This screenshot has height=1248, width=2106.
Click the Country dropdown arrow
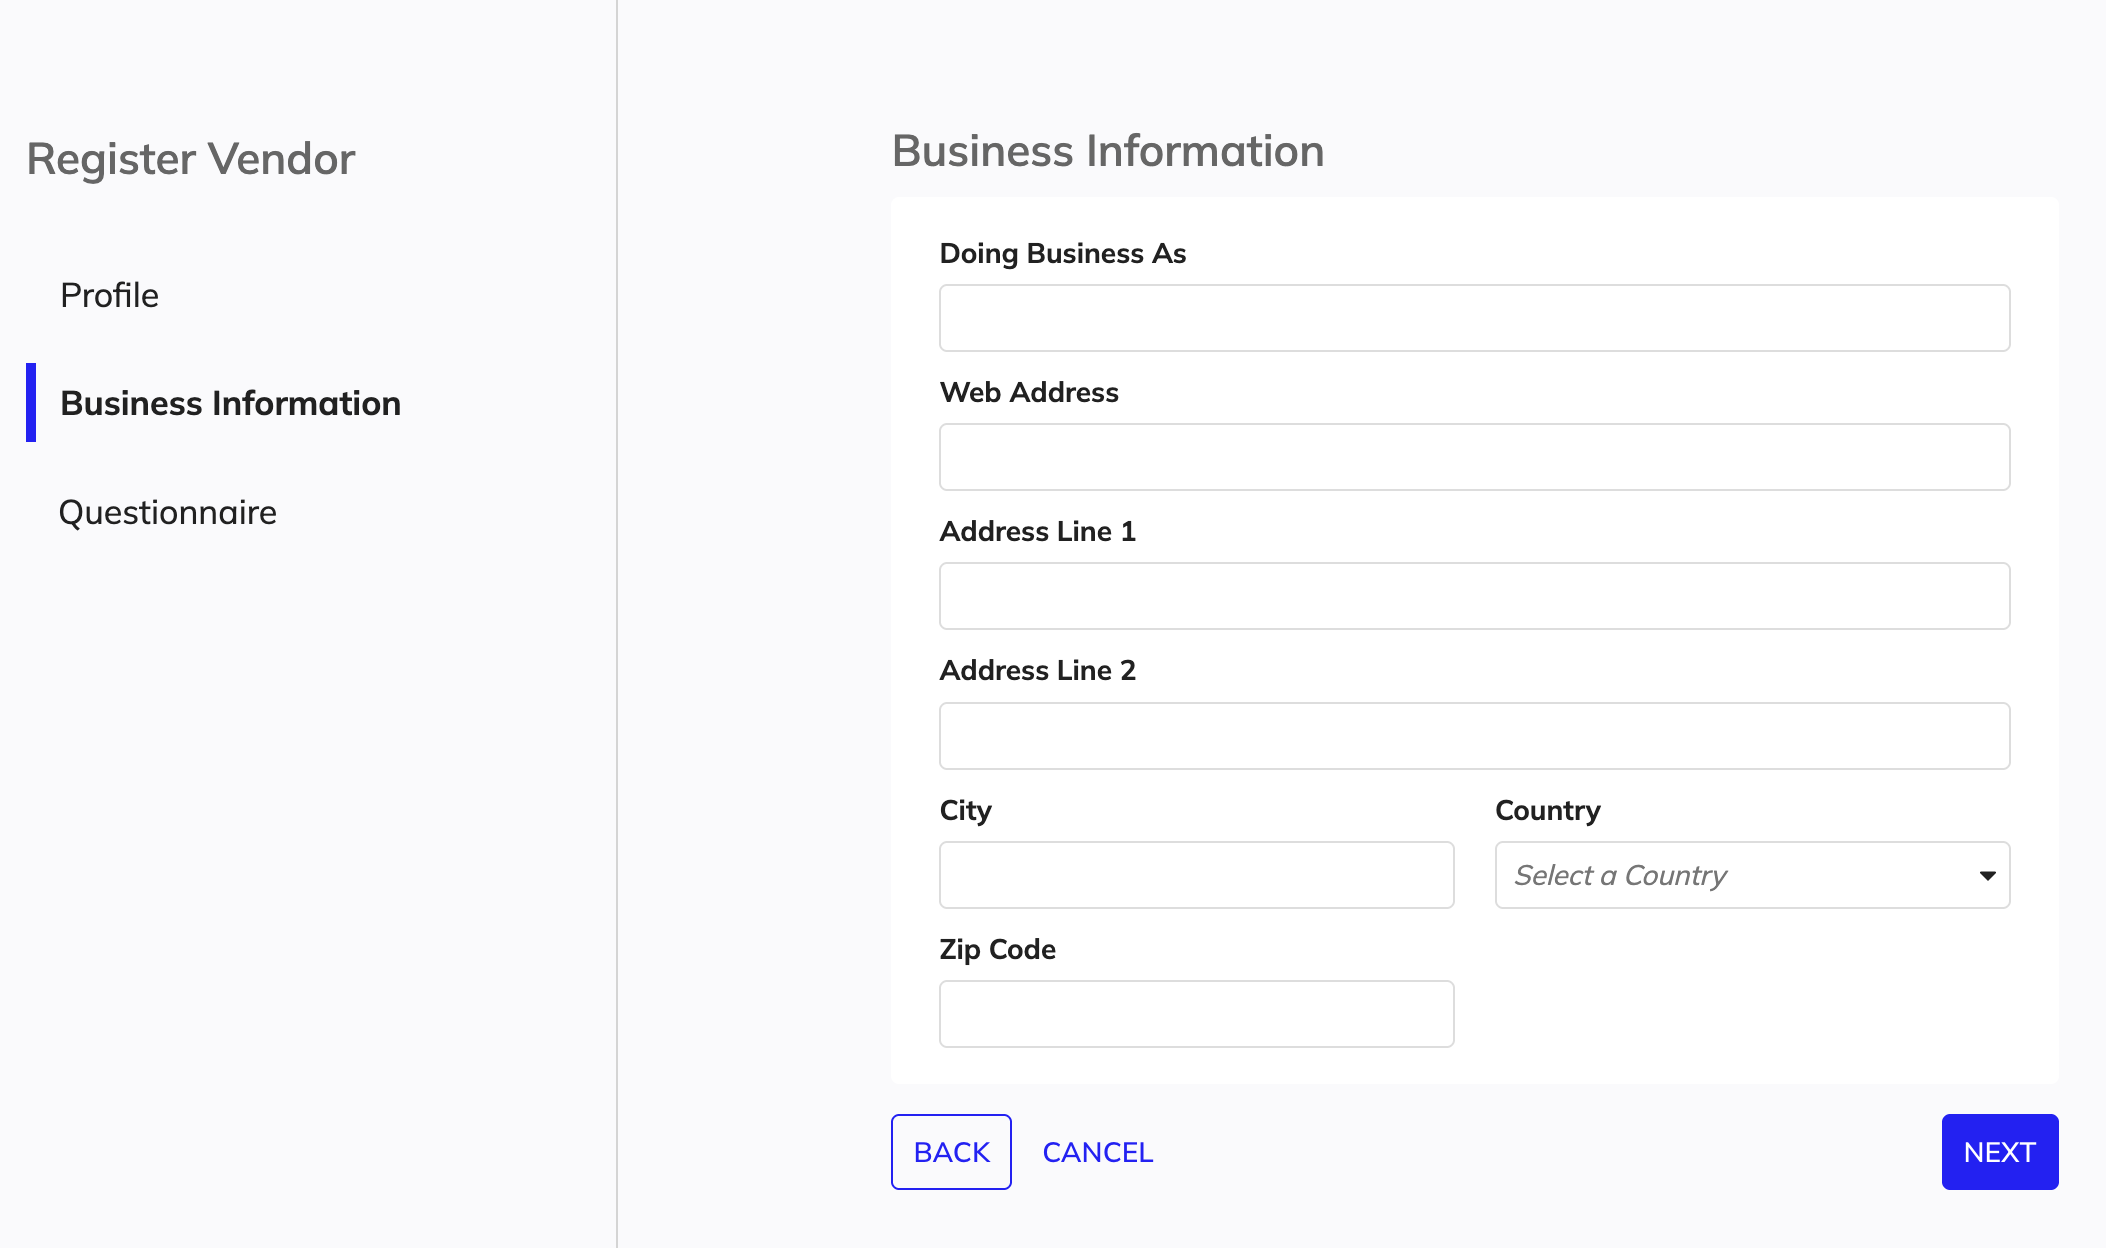tap(1988, 876)
